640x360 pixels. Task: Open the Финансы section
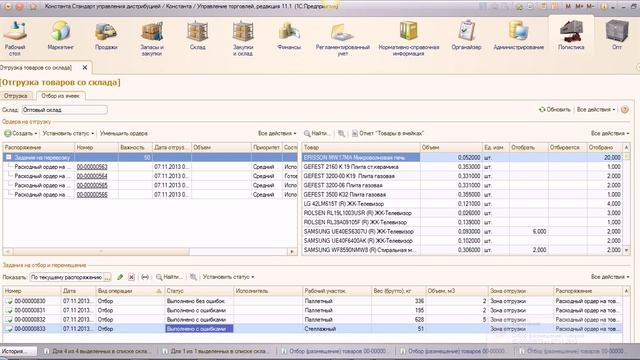pos(289,36)
